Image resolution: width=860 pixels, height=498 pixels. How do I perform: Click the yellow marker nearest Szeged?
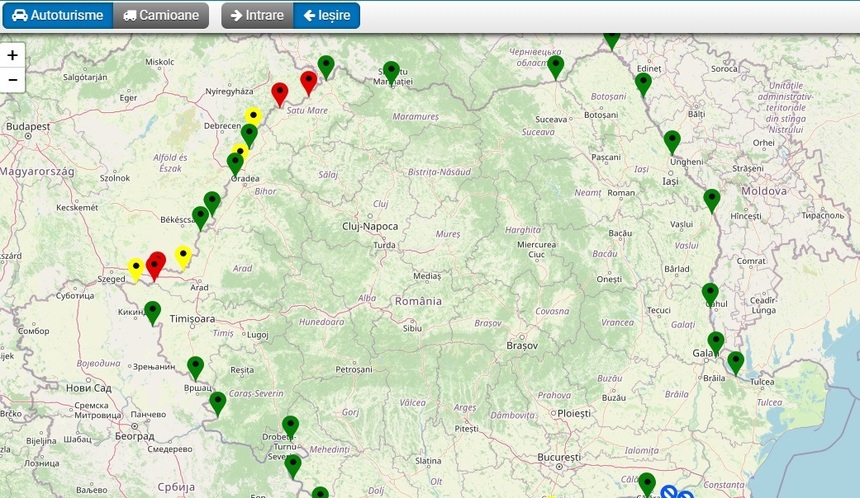pyautogui.click(x=136, y=268)
